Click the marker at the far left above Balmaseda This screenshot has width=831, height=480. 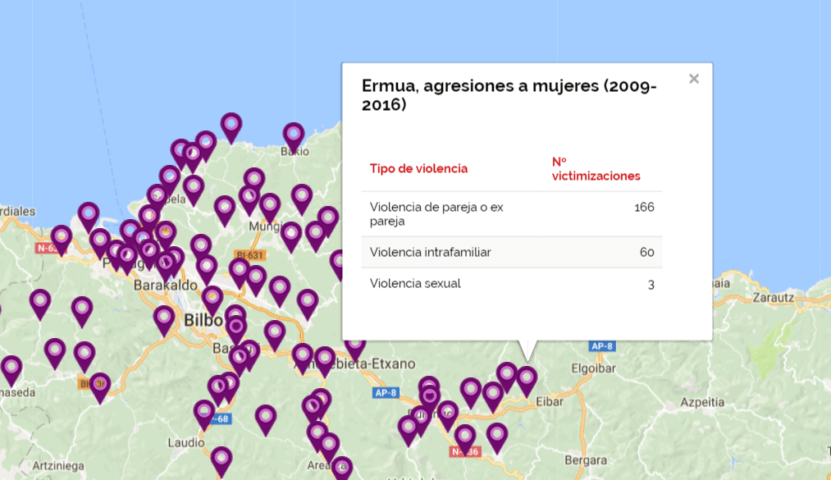point(11,368)
